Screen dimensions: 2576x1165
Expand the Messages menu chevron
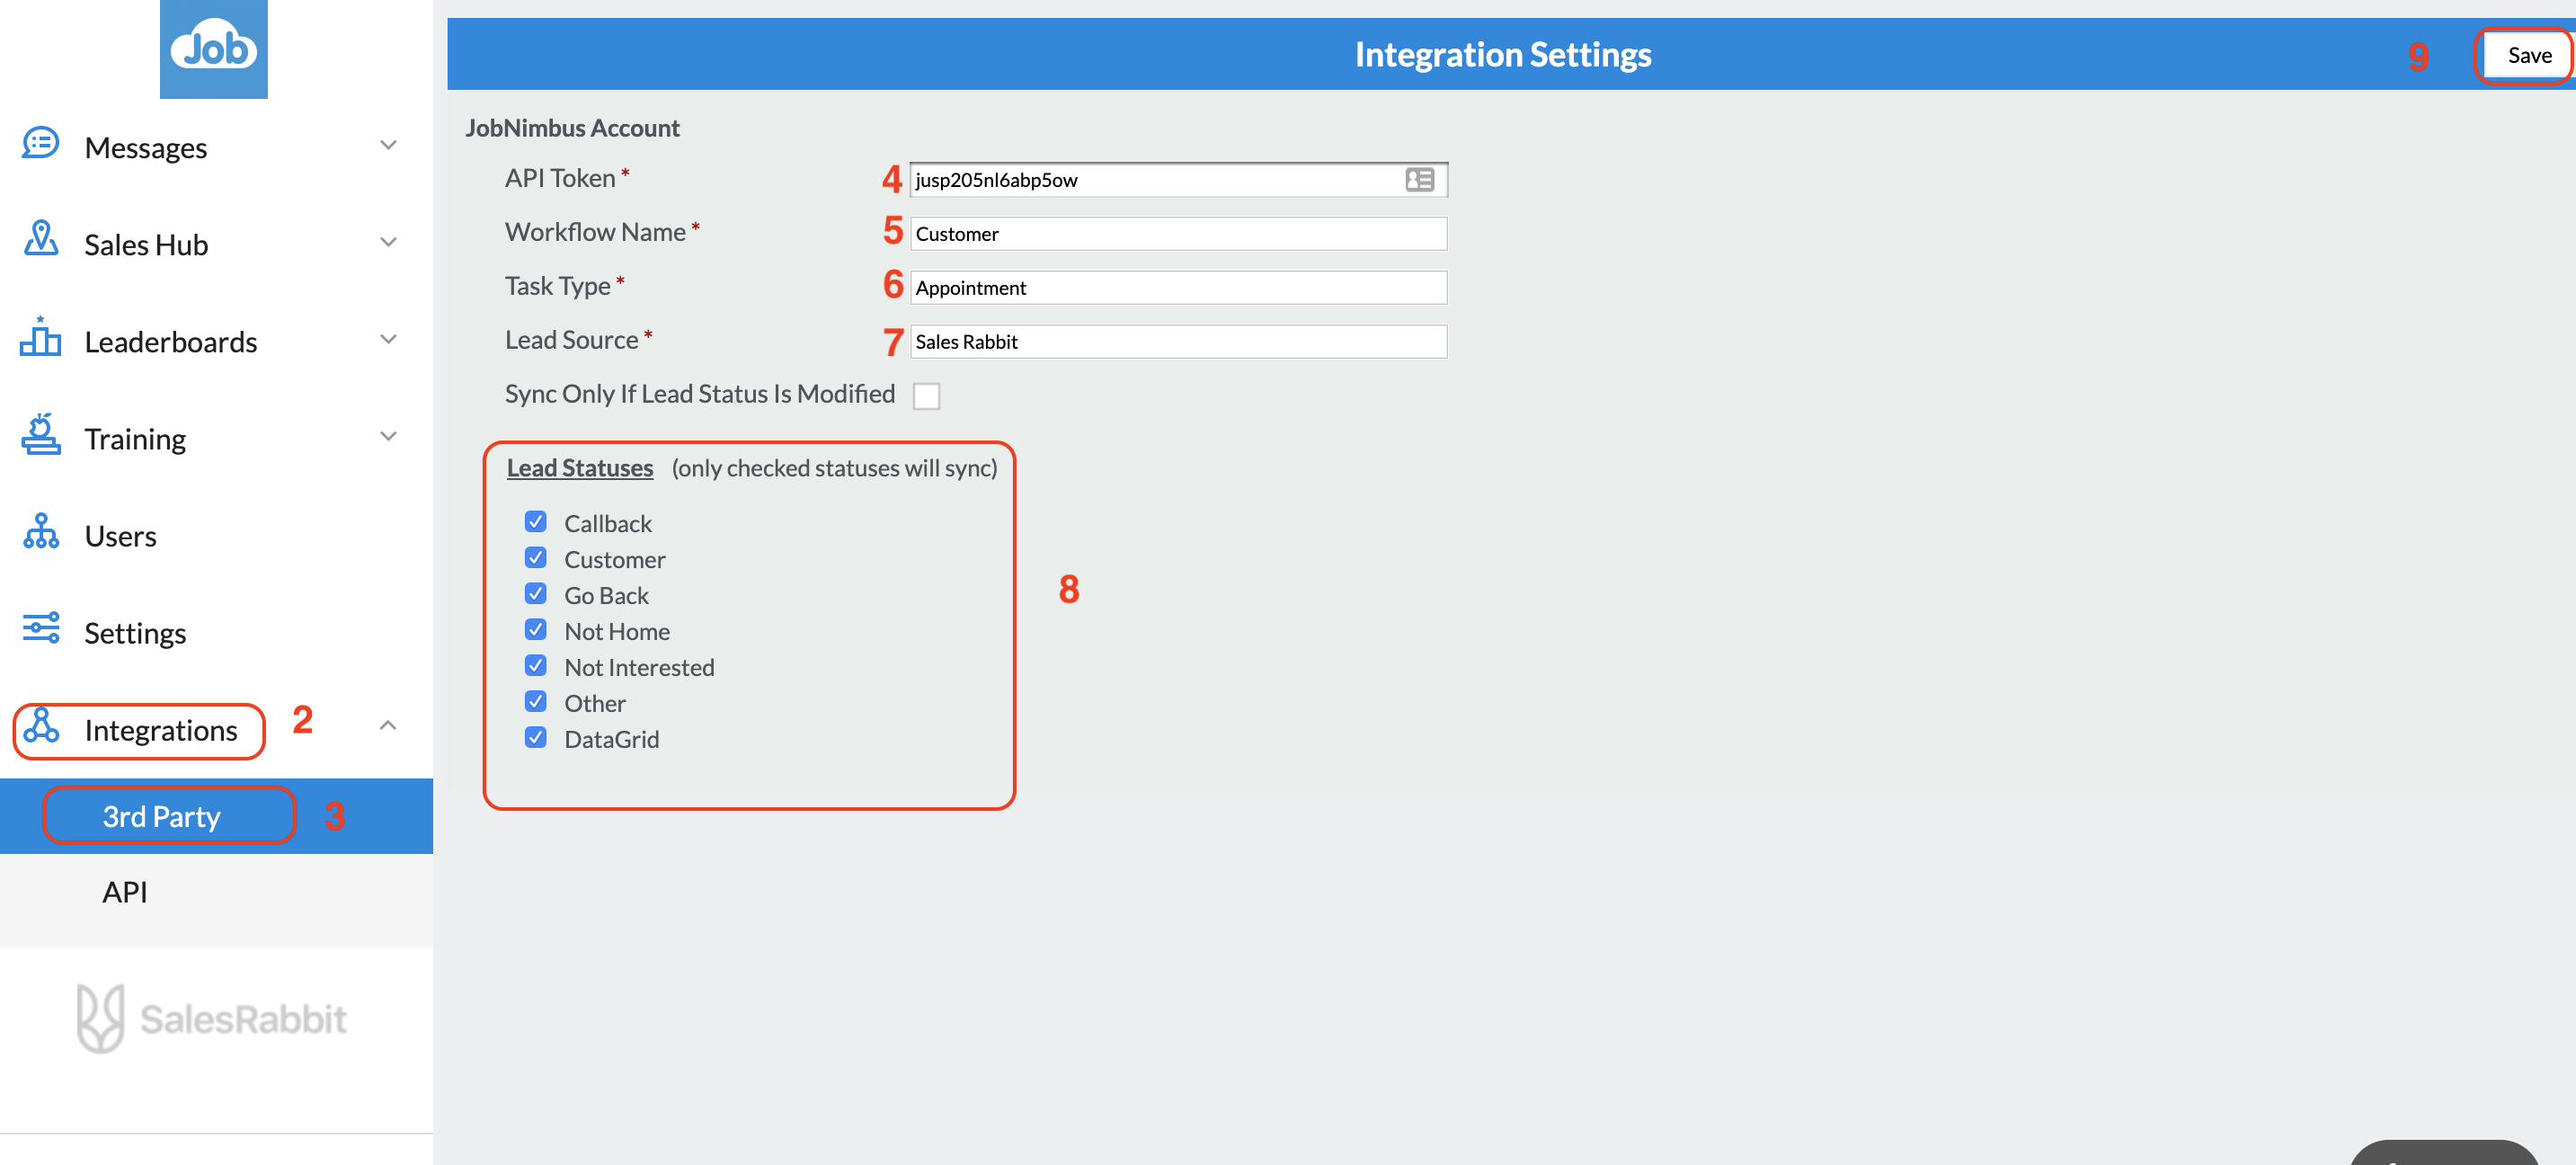(x=388, y=146)
